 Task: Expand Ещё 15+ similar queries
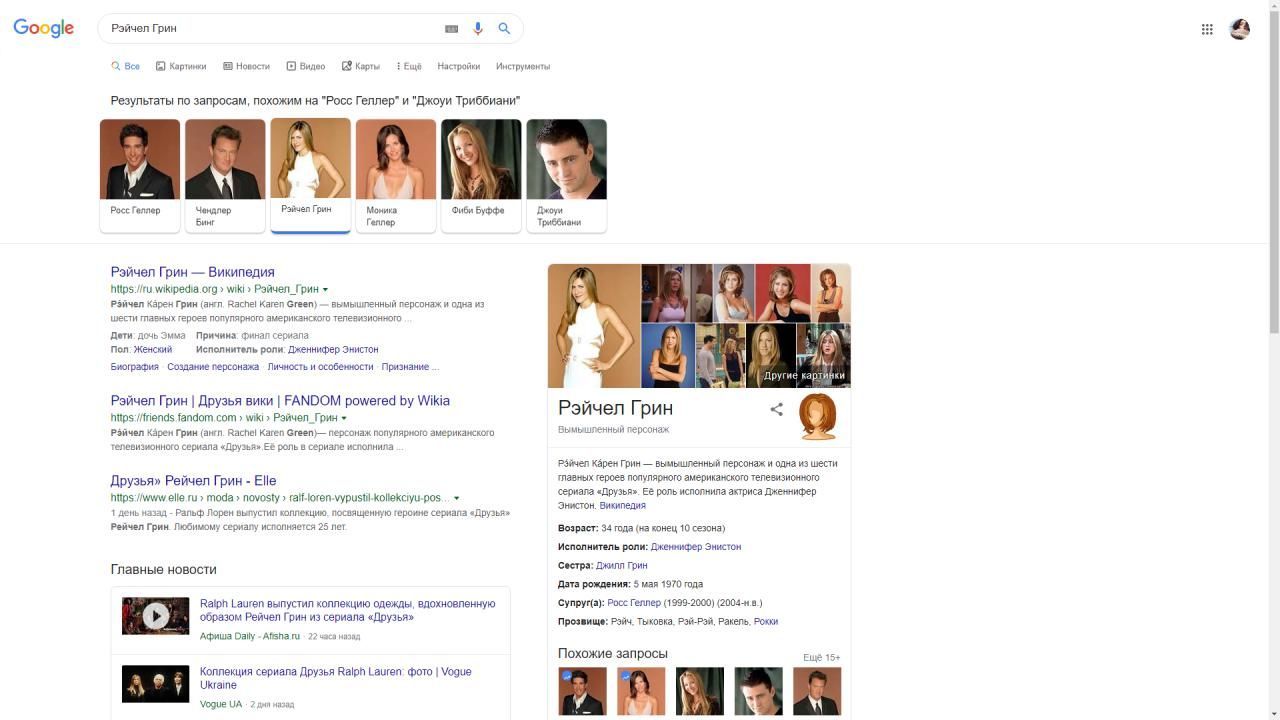821,658
